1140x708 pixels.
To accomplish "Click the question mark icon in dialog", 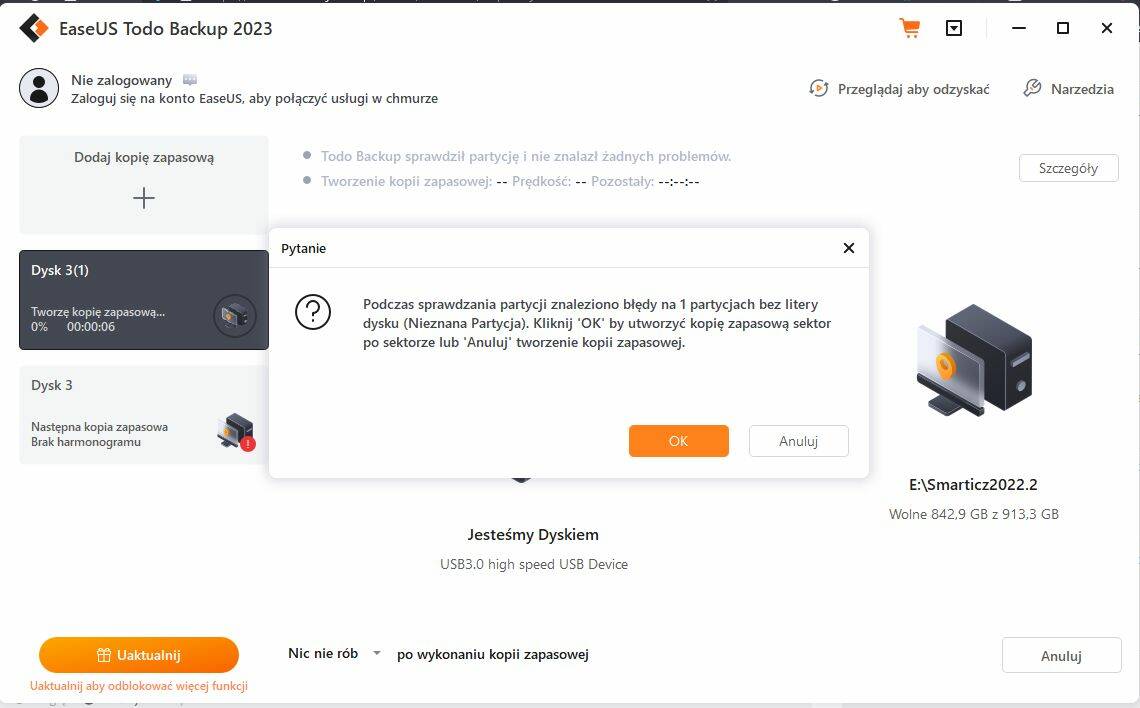I will pyautogui.click(x=313, y=312).
